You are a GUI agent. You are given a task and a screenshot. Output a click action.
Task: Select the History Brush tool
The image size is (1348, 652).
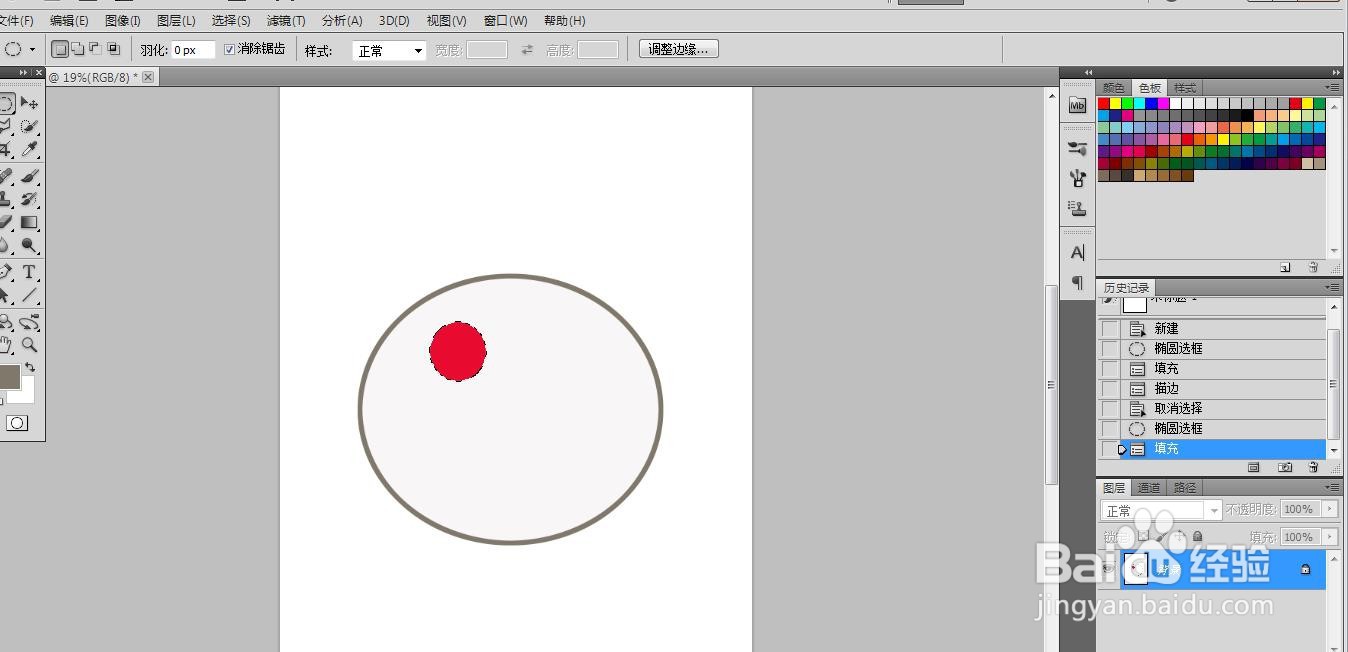click(x=30, y=199)
